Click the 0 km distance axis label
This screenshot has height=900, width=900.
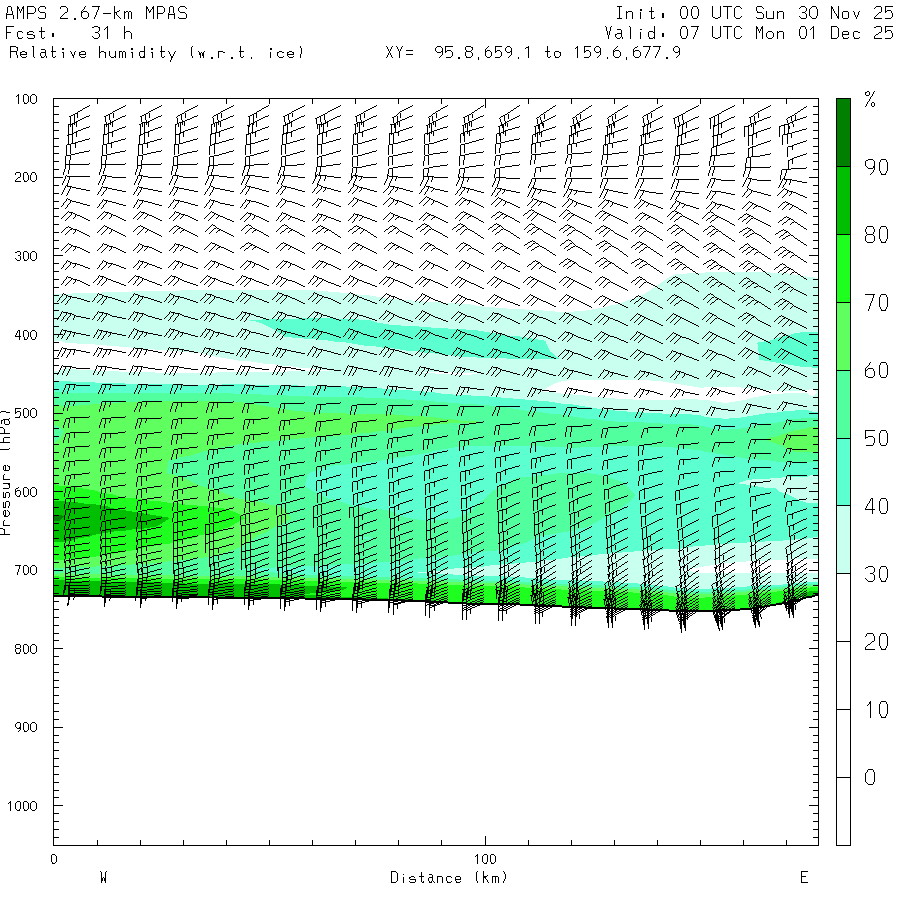[x=54, y=859]
